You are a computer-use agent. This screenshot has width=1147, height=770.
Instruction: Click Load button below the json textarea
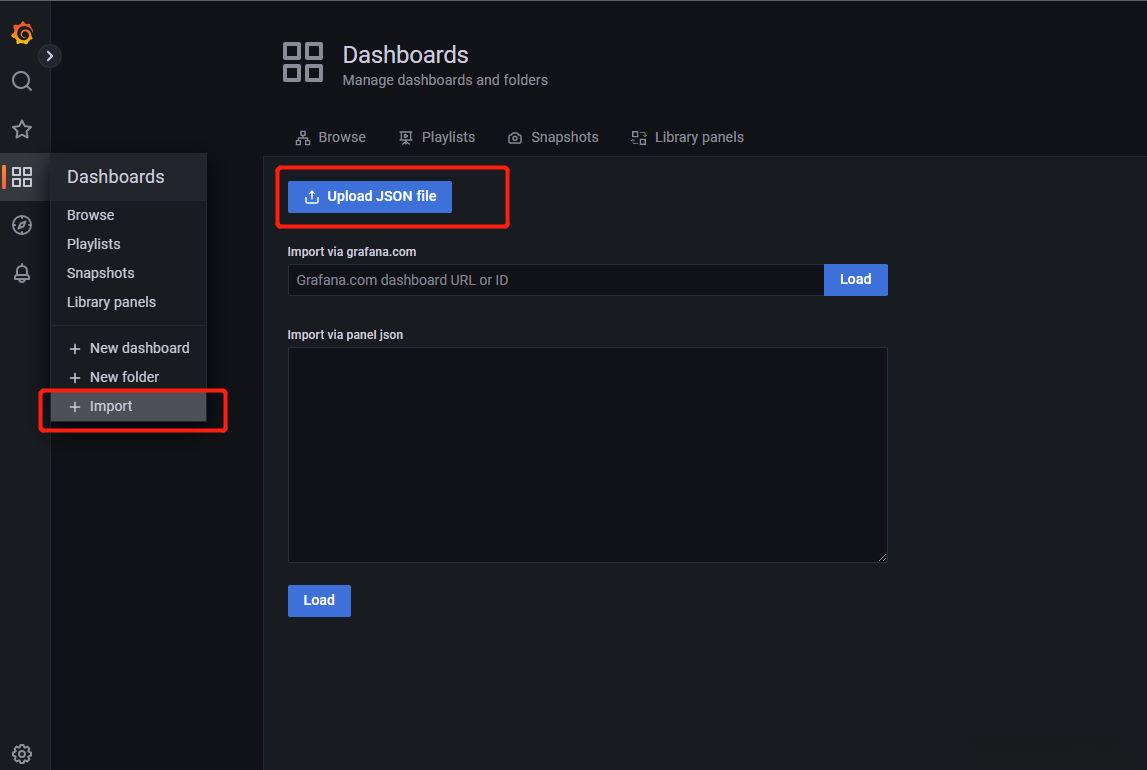click(x=319, y=601)
